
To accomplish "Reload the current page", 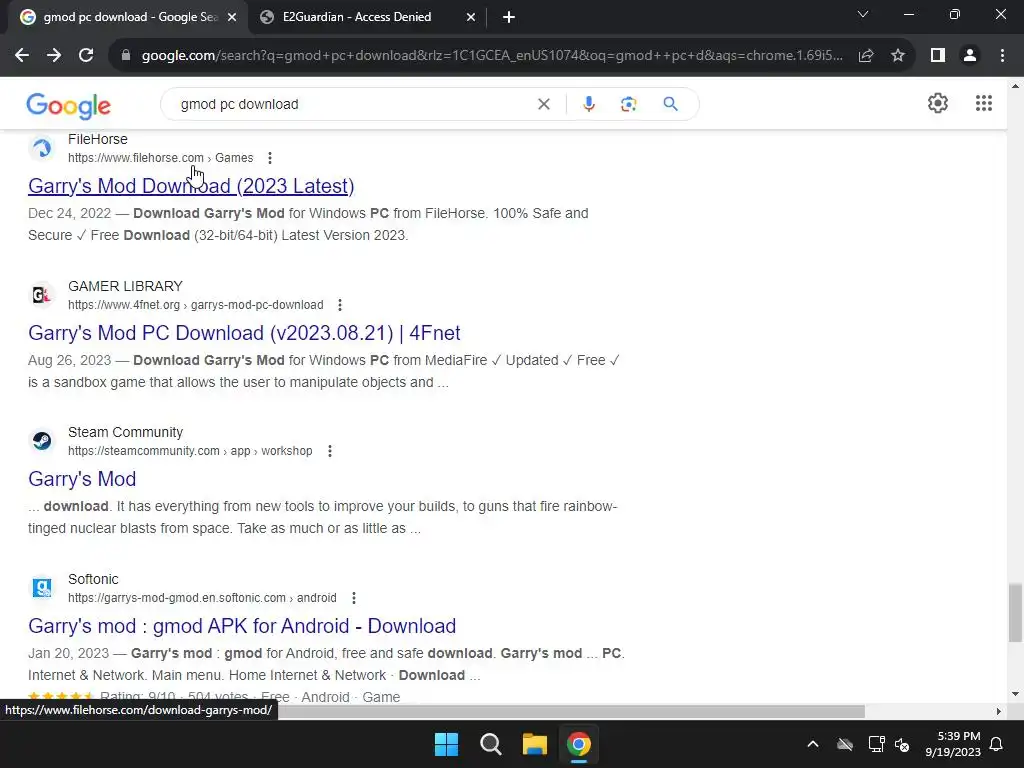I will 86,56.
